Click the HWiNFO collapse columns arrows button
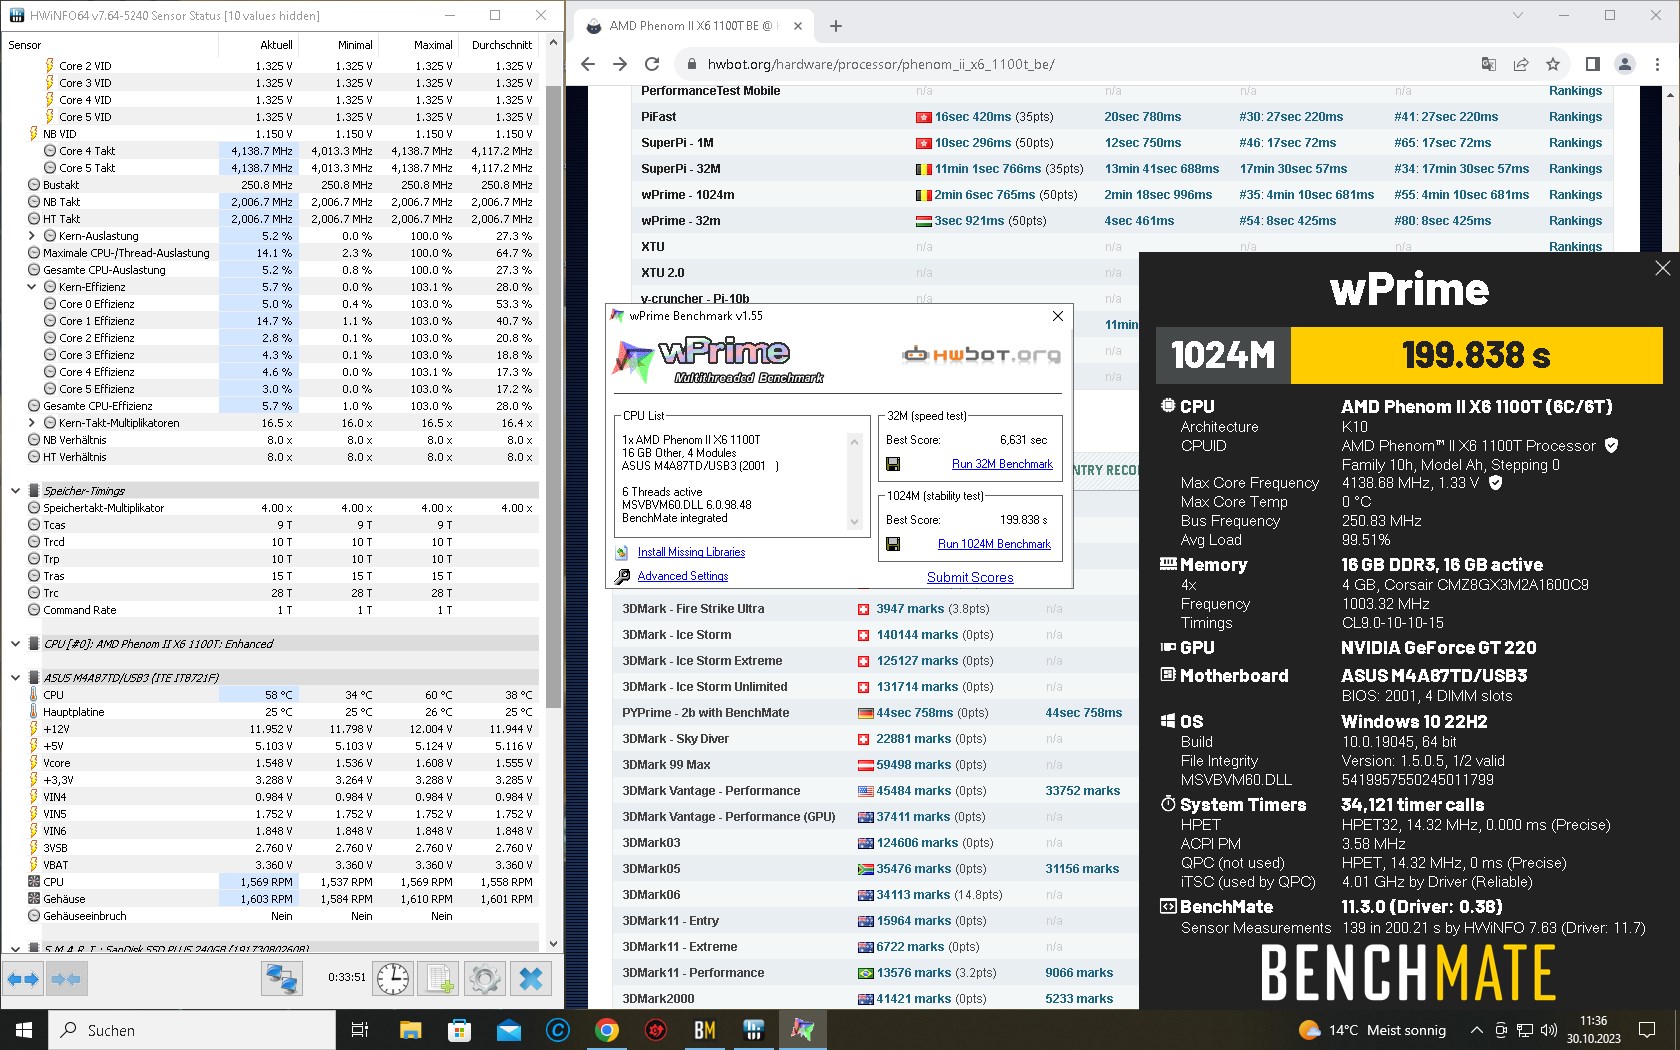 tap(66, 979)
